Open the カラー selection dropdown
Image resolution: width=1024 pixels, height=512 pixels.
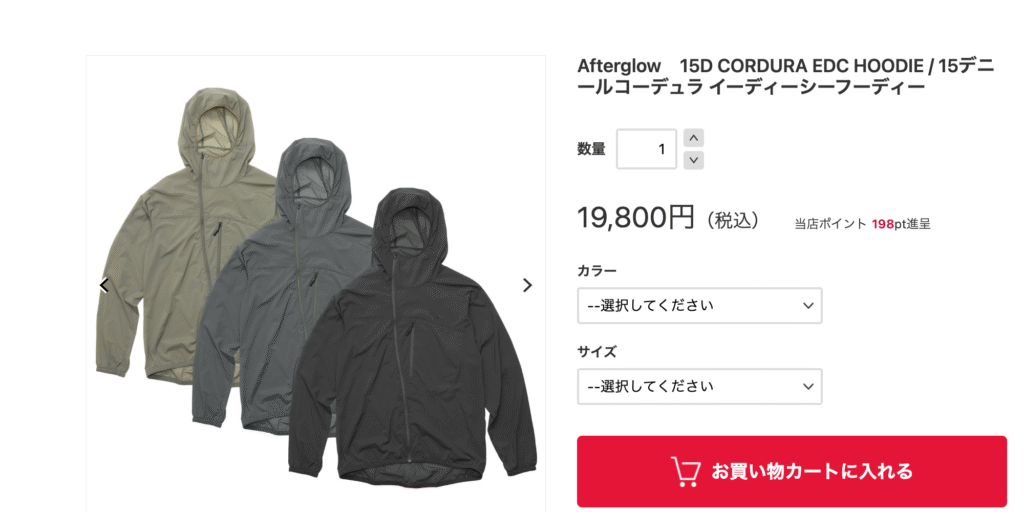tap(699, 305)
